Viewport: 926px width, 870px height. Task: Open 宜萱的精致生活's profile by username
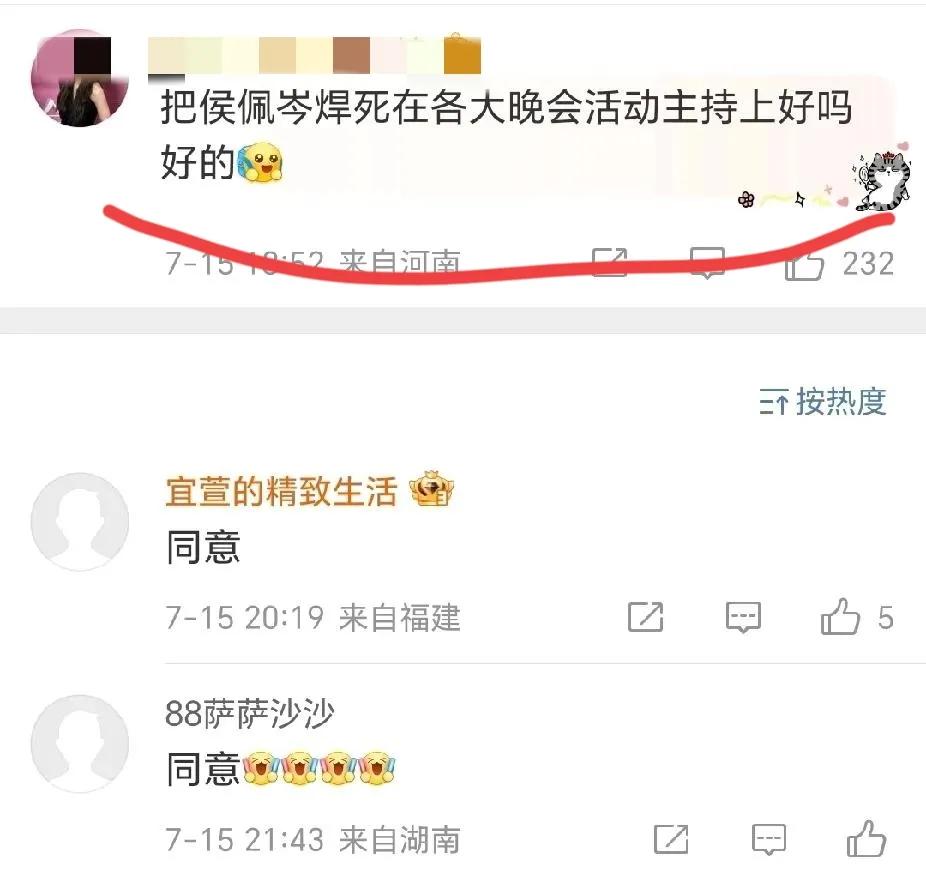(x=281, y=491)
